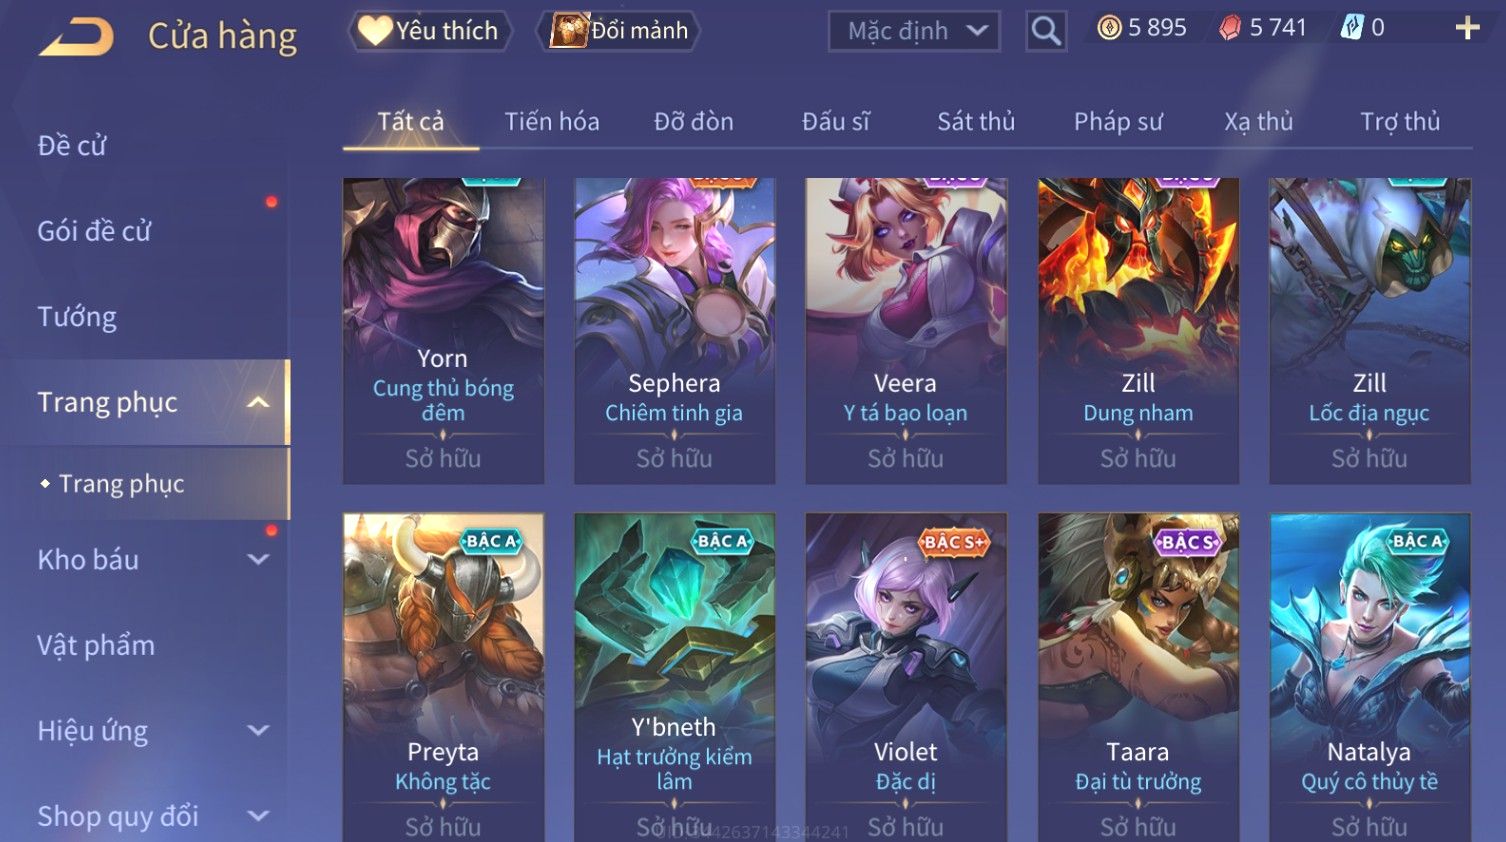Select the Pháp sư tab
This screenshot has height=842, width=1506.
1118,122
